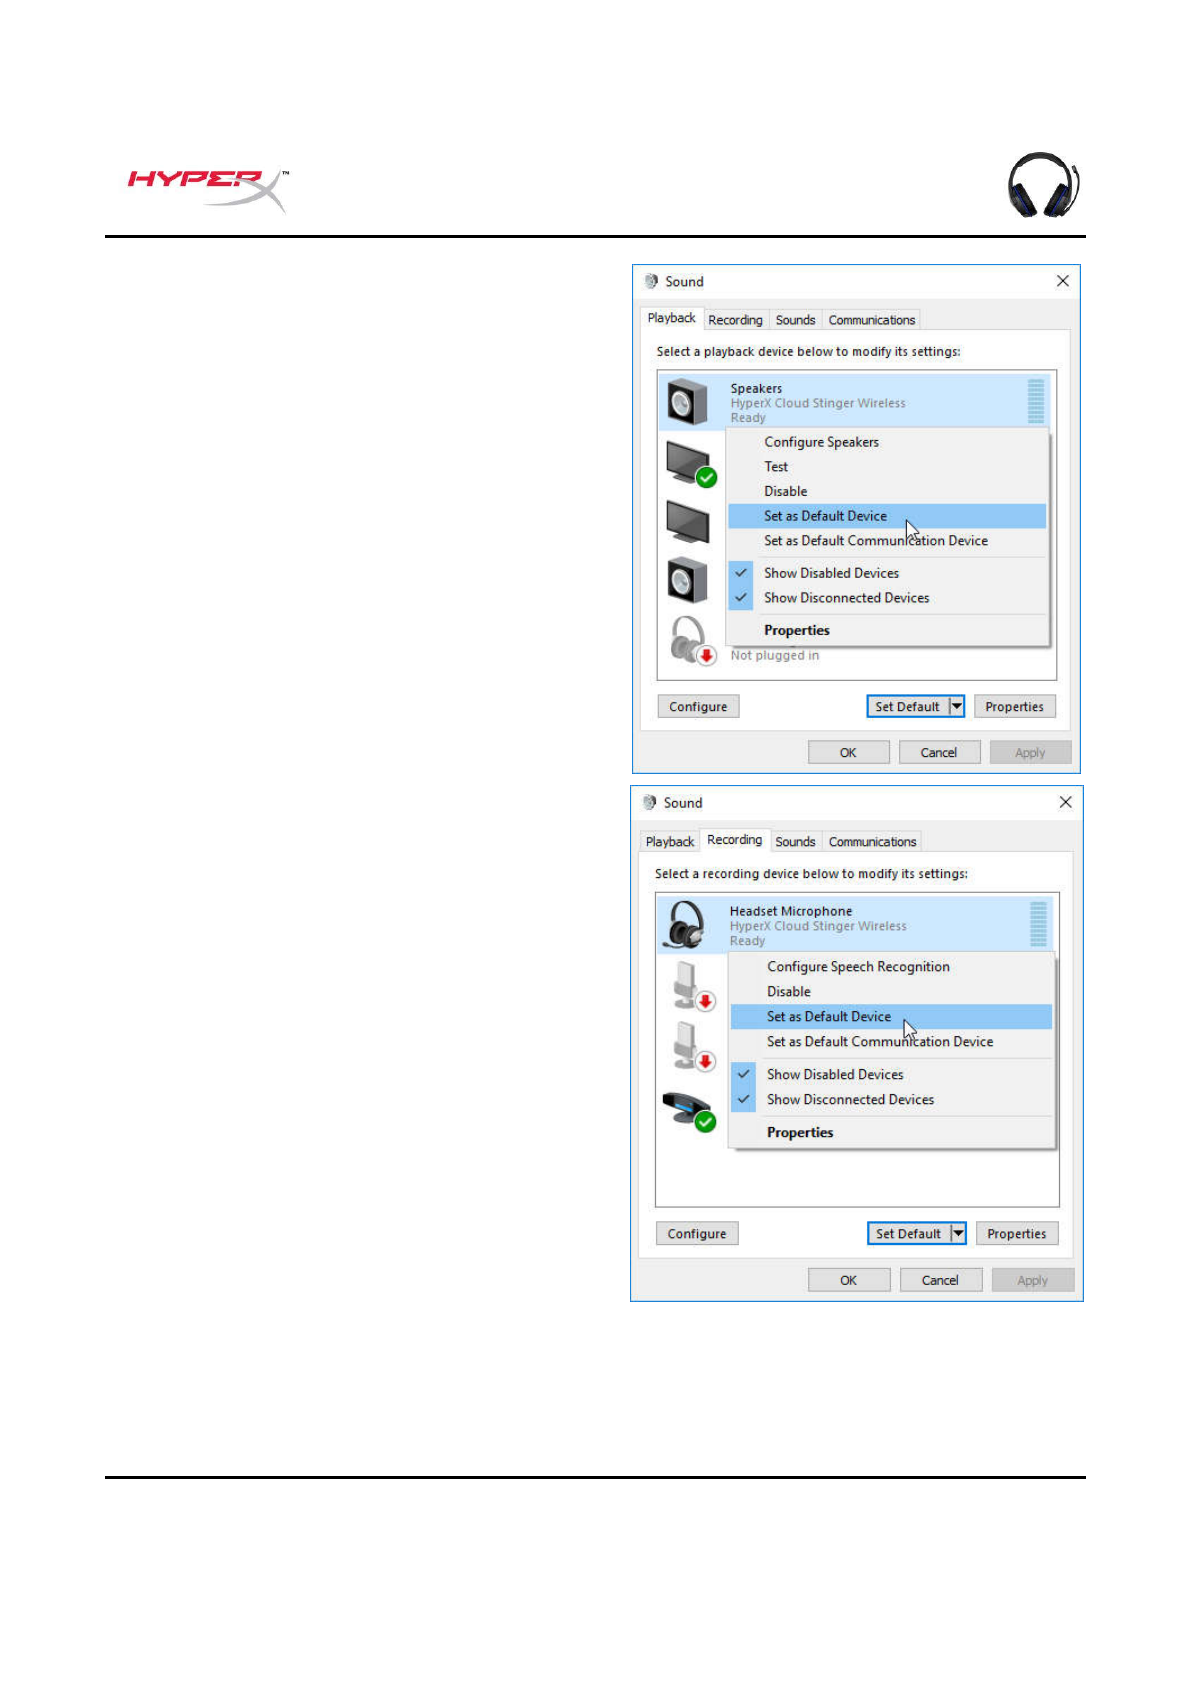This screenshot has height=1684, width=1191.
Task: Click Set Default button in the Recording window
Action: coord(908,1234)
